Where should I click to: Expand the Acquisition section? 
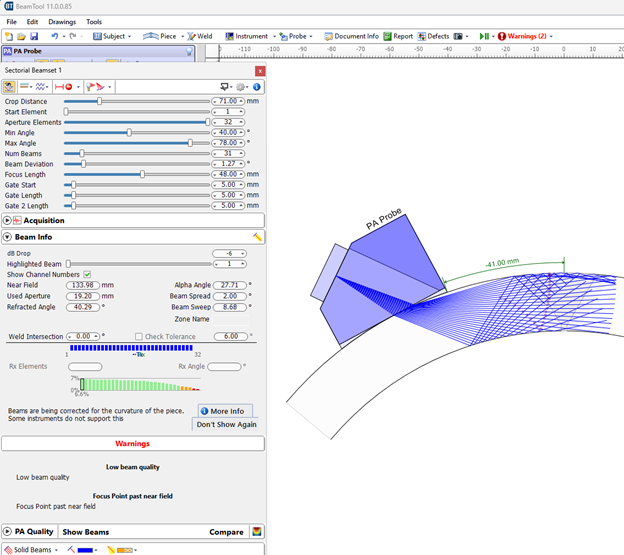pos(8,220)
